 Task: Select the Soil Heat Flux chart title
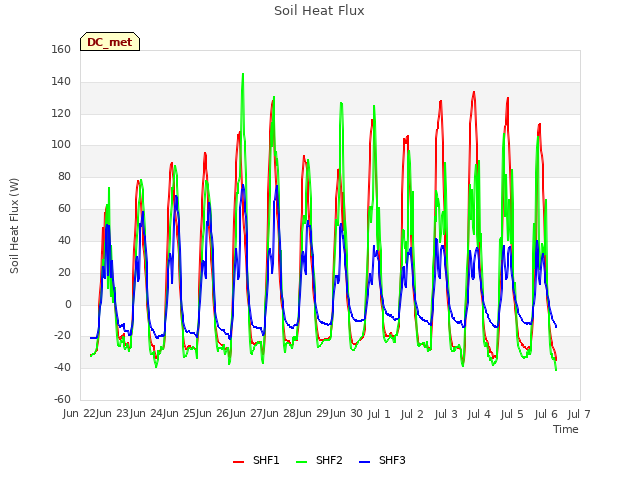[319, 11]
